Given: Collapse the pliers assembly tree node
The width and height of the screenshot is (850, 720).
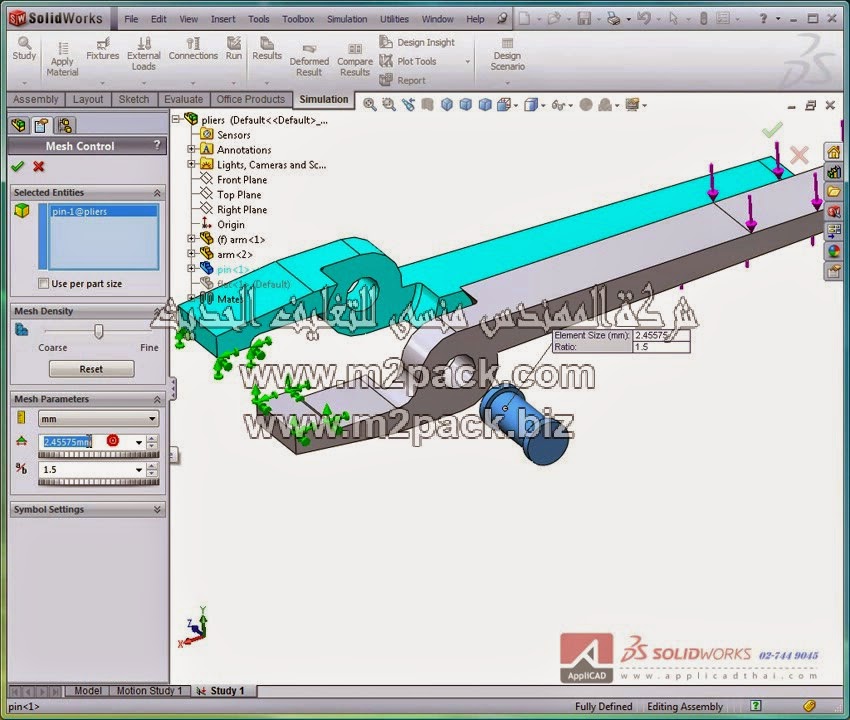Looking at the screenshot, I should 176,119.
